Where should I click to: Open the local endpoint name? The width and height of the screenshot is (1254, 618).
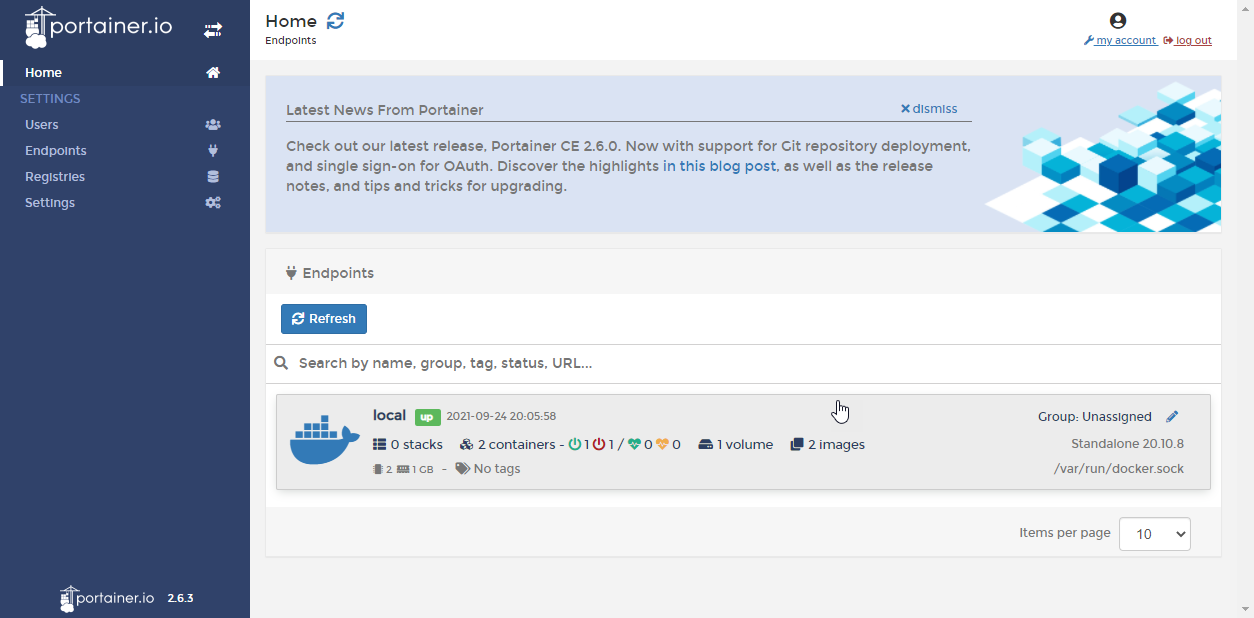pos(389,416)
